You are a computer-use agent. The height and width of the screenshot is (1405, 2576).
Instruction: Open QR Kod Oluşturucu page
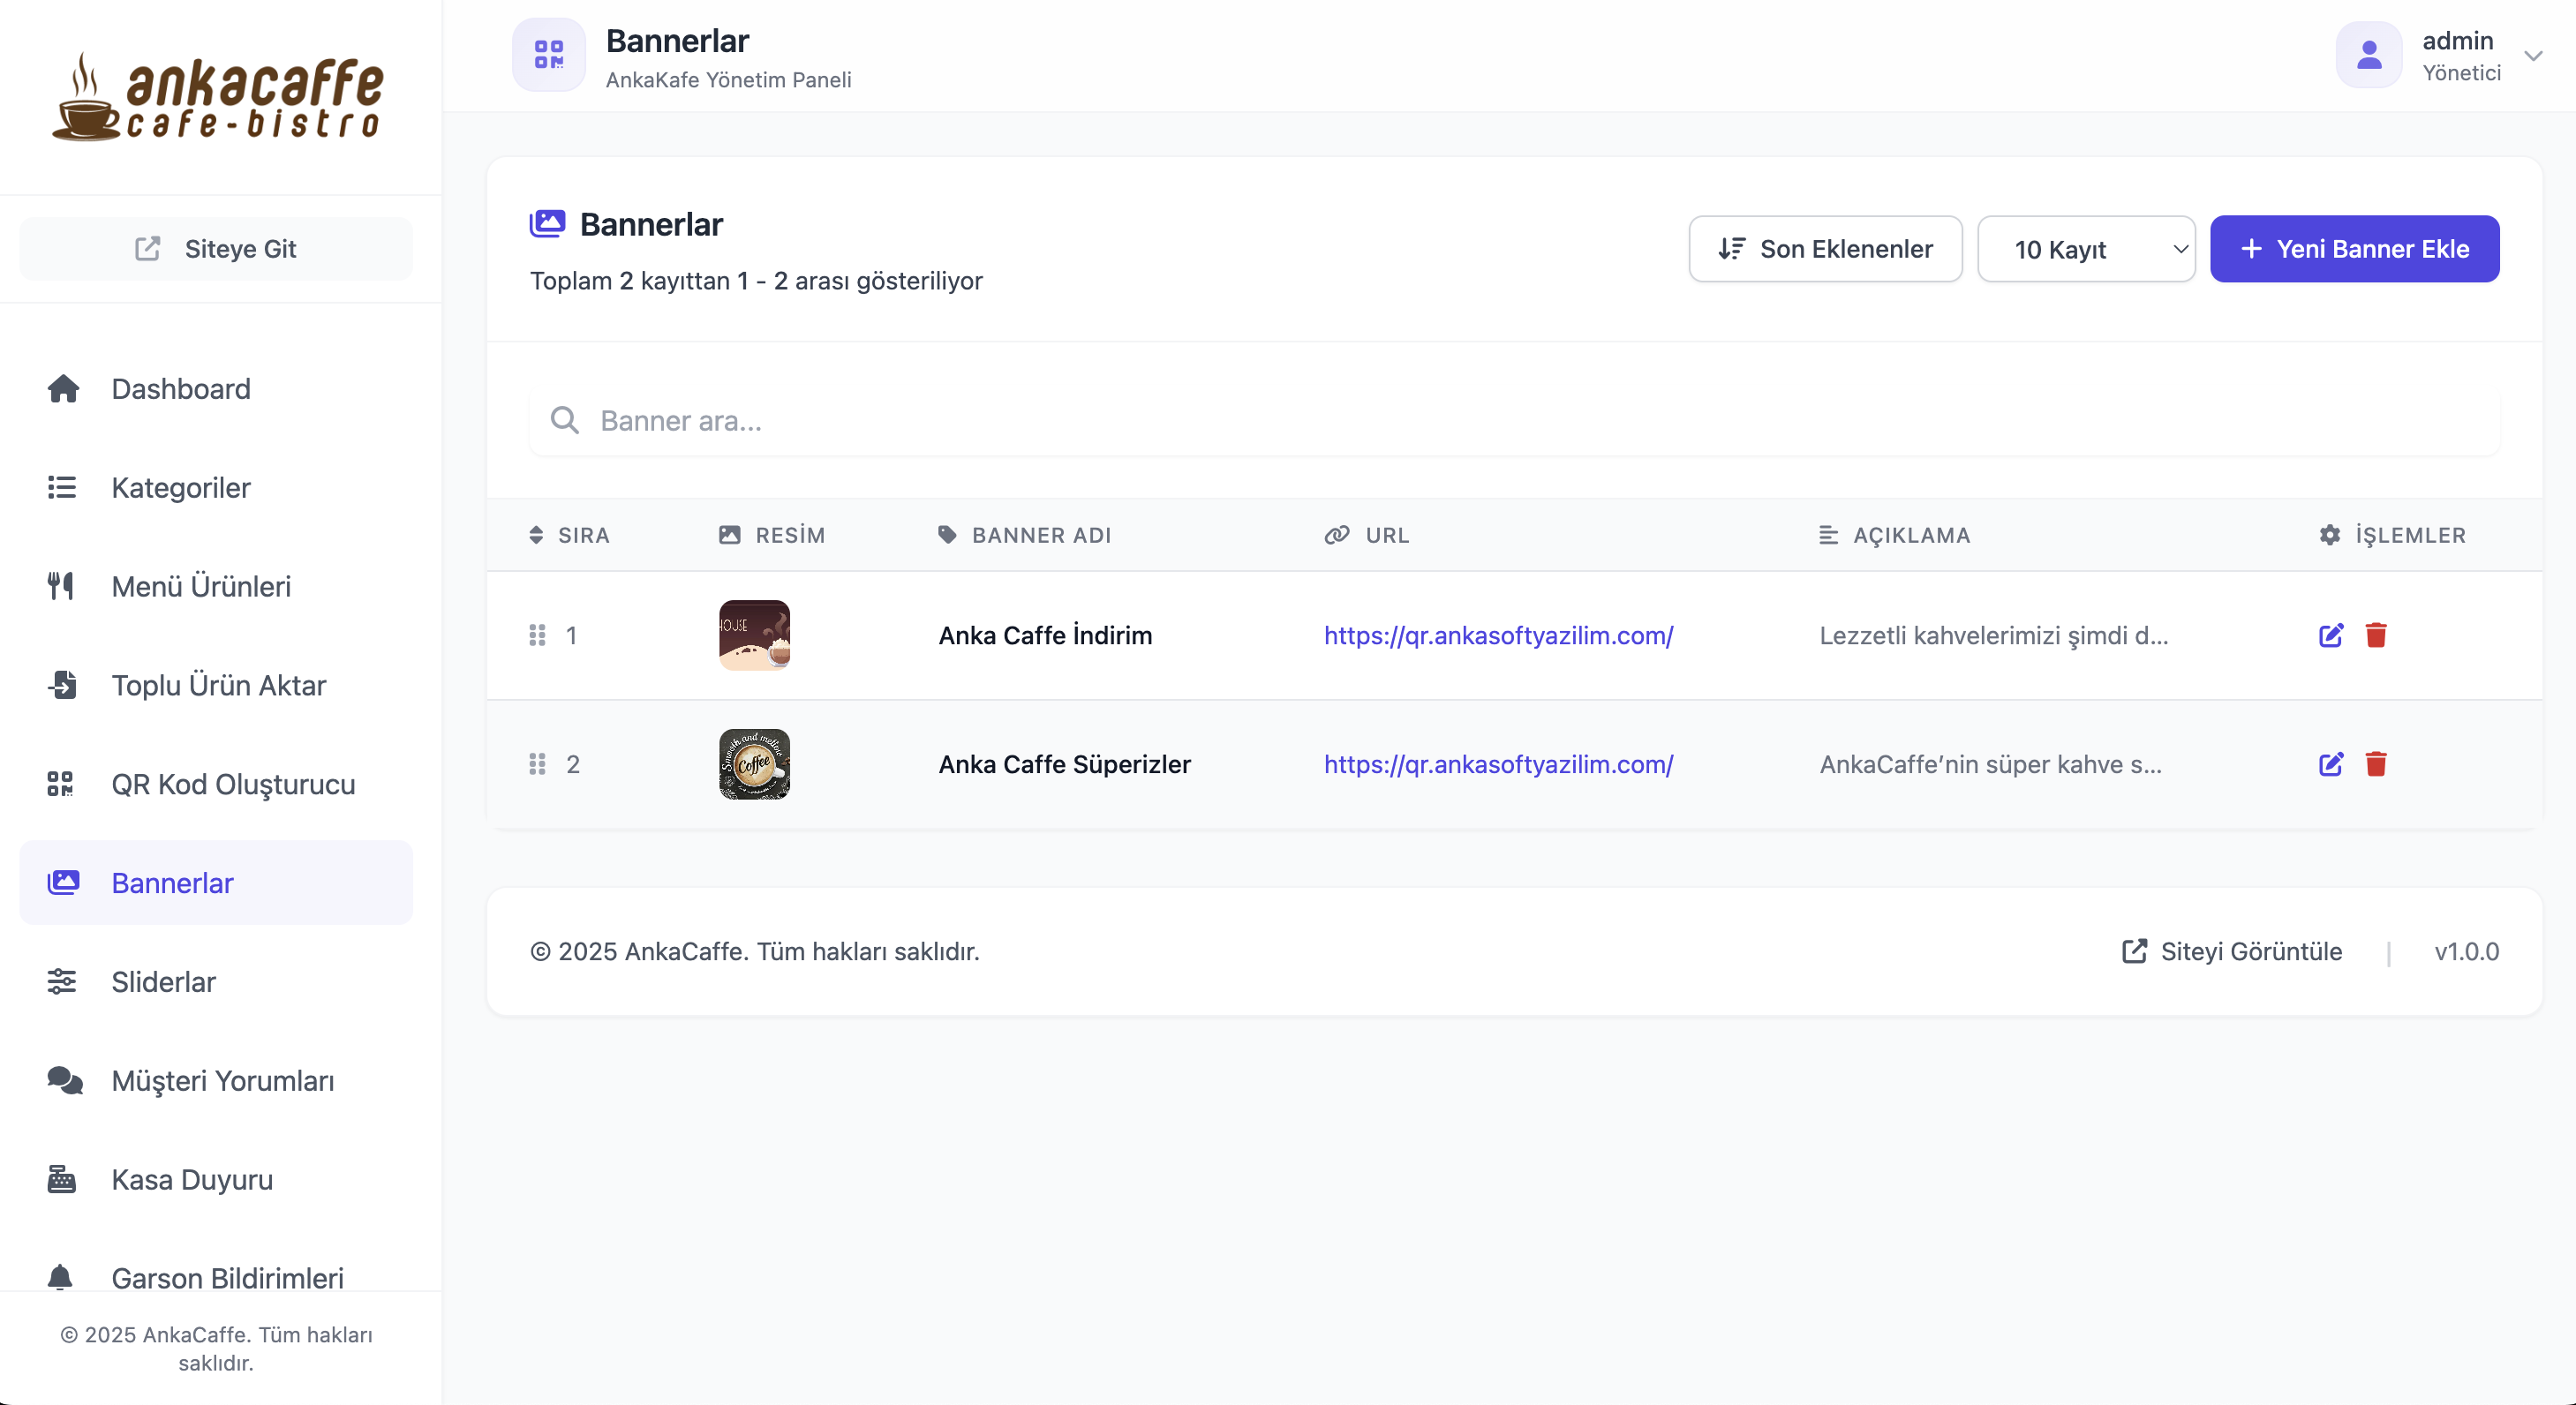coord(216,784)
